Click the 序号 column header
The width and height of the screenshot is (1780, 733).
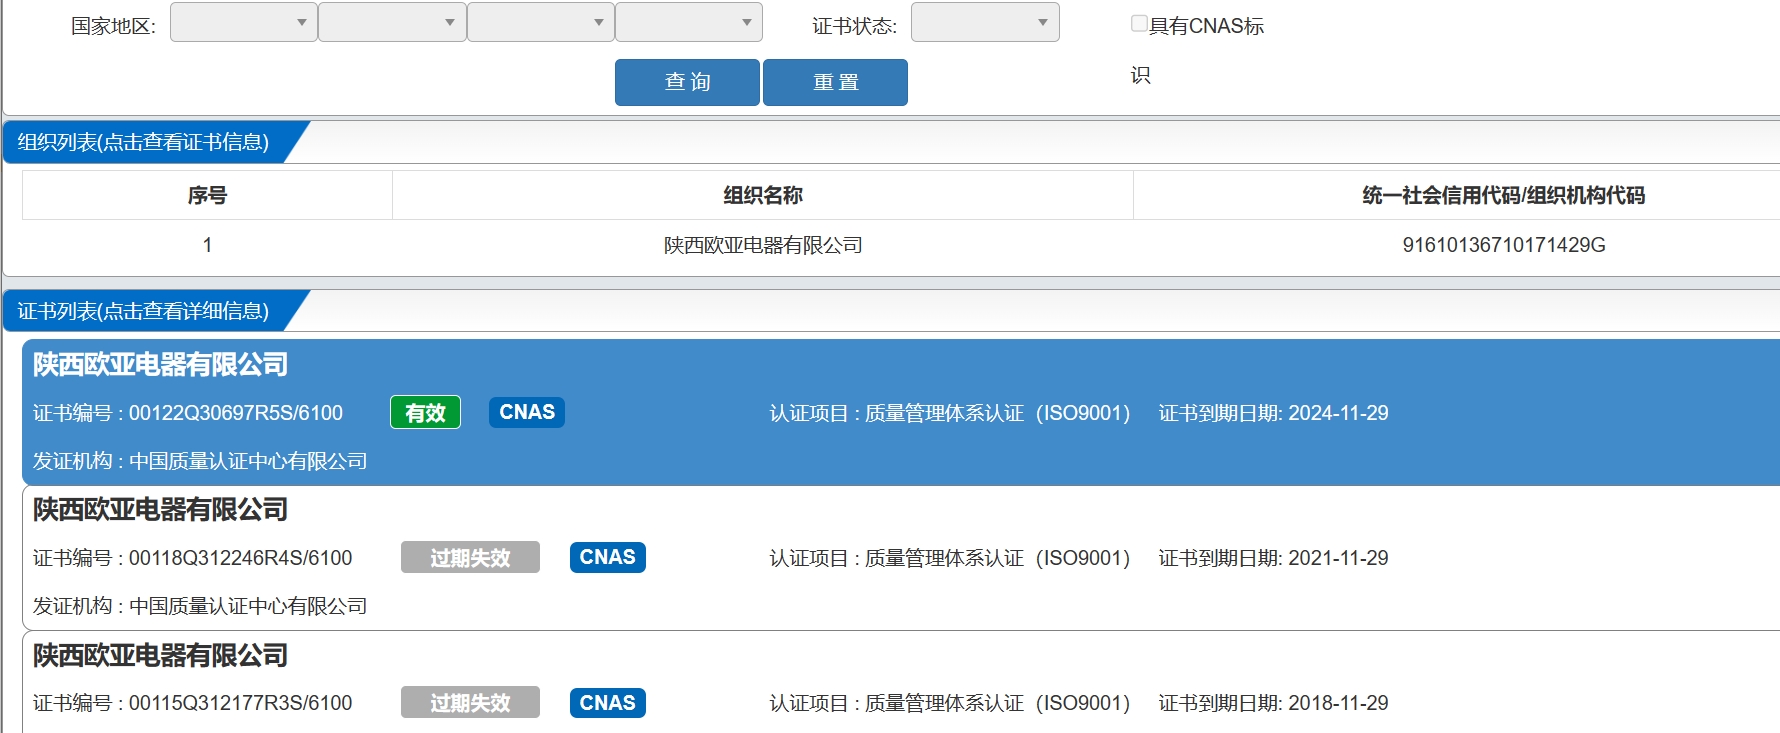(207, 195)
